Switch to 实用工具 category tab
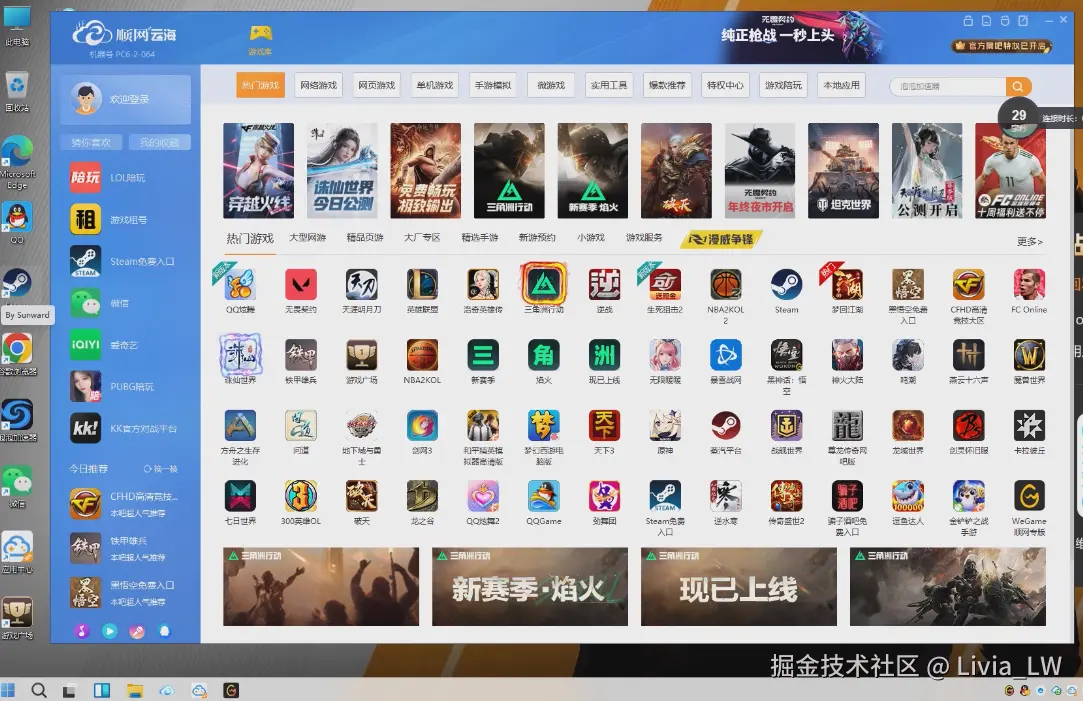Screen dimensions: 1083x701 pyautogui.click(x=608, y=86)
